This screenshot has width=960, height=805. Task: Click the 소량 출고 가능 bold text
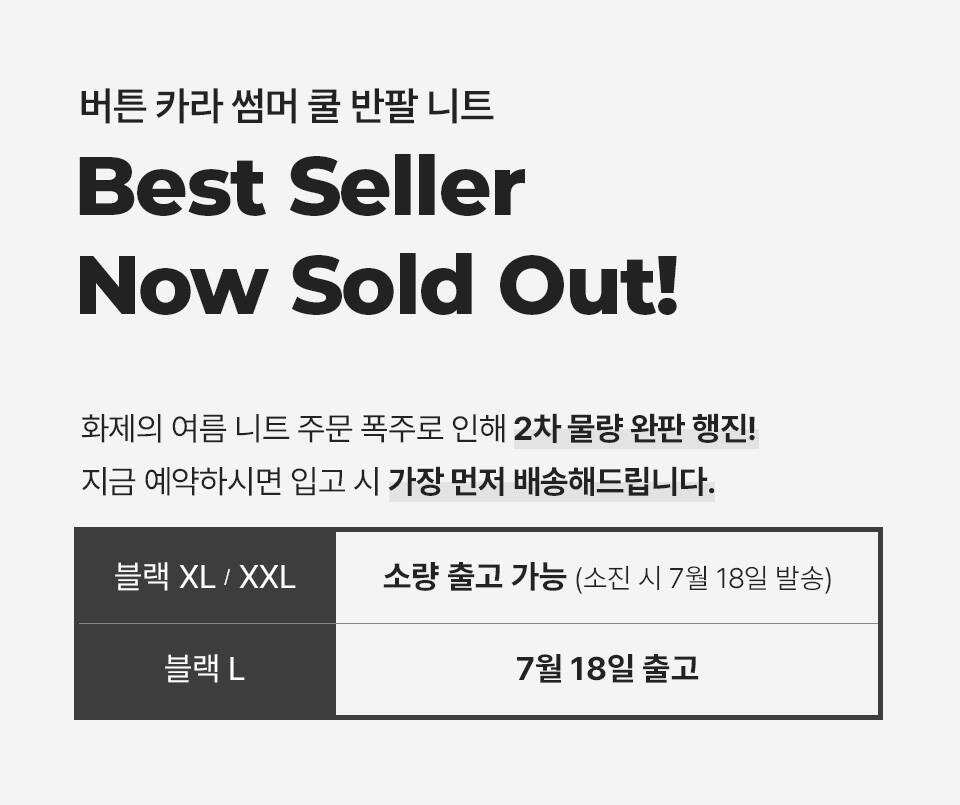(x=474, y=577)
